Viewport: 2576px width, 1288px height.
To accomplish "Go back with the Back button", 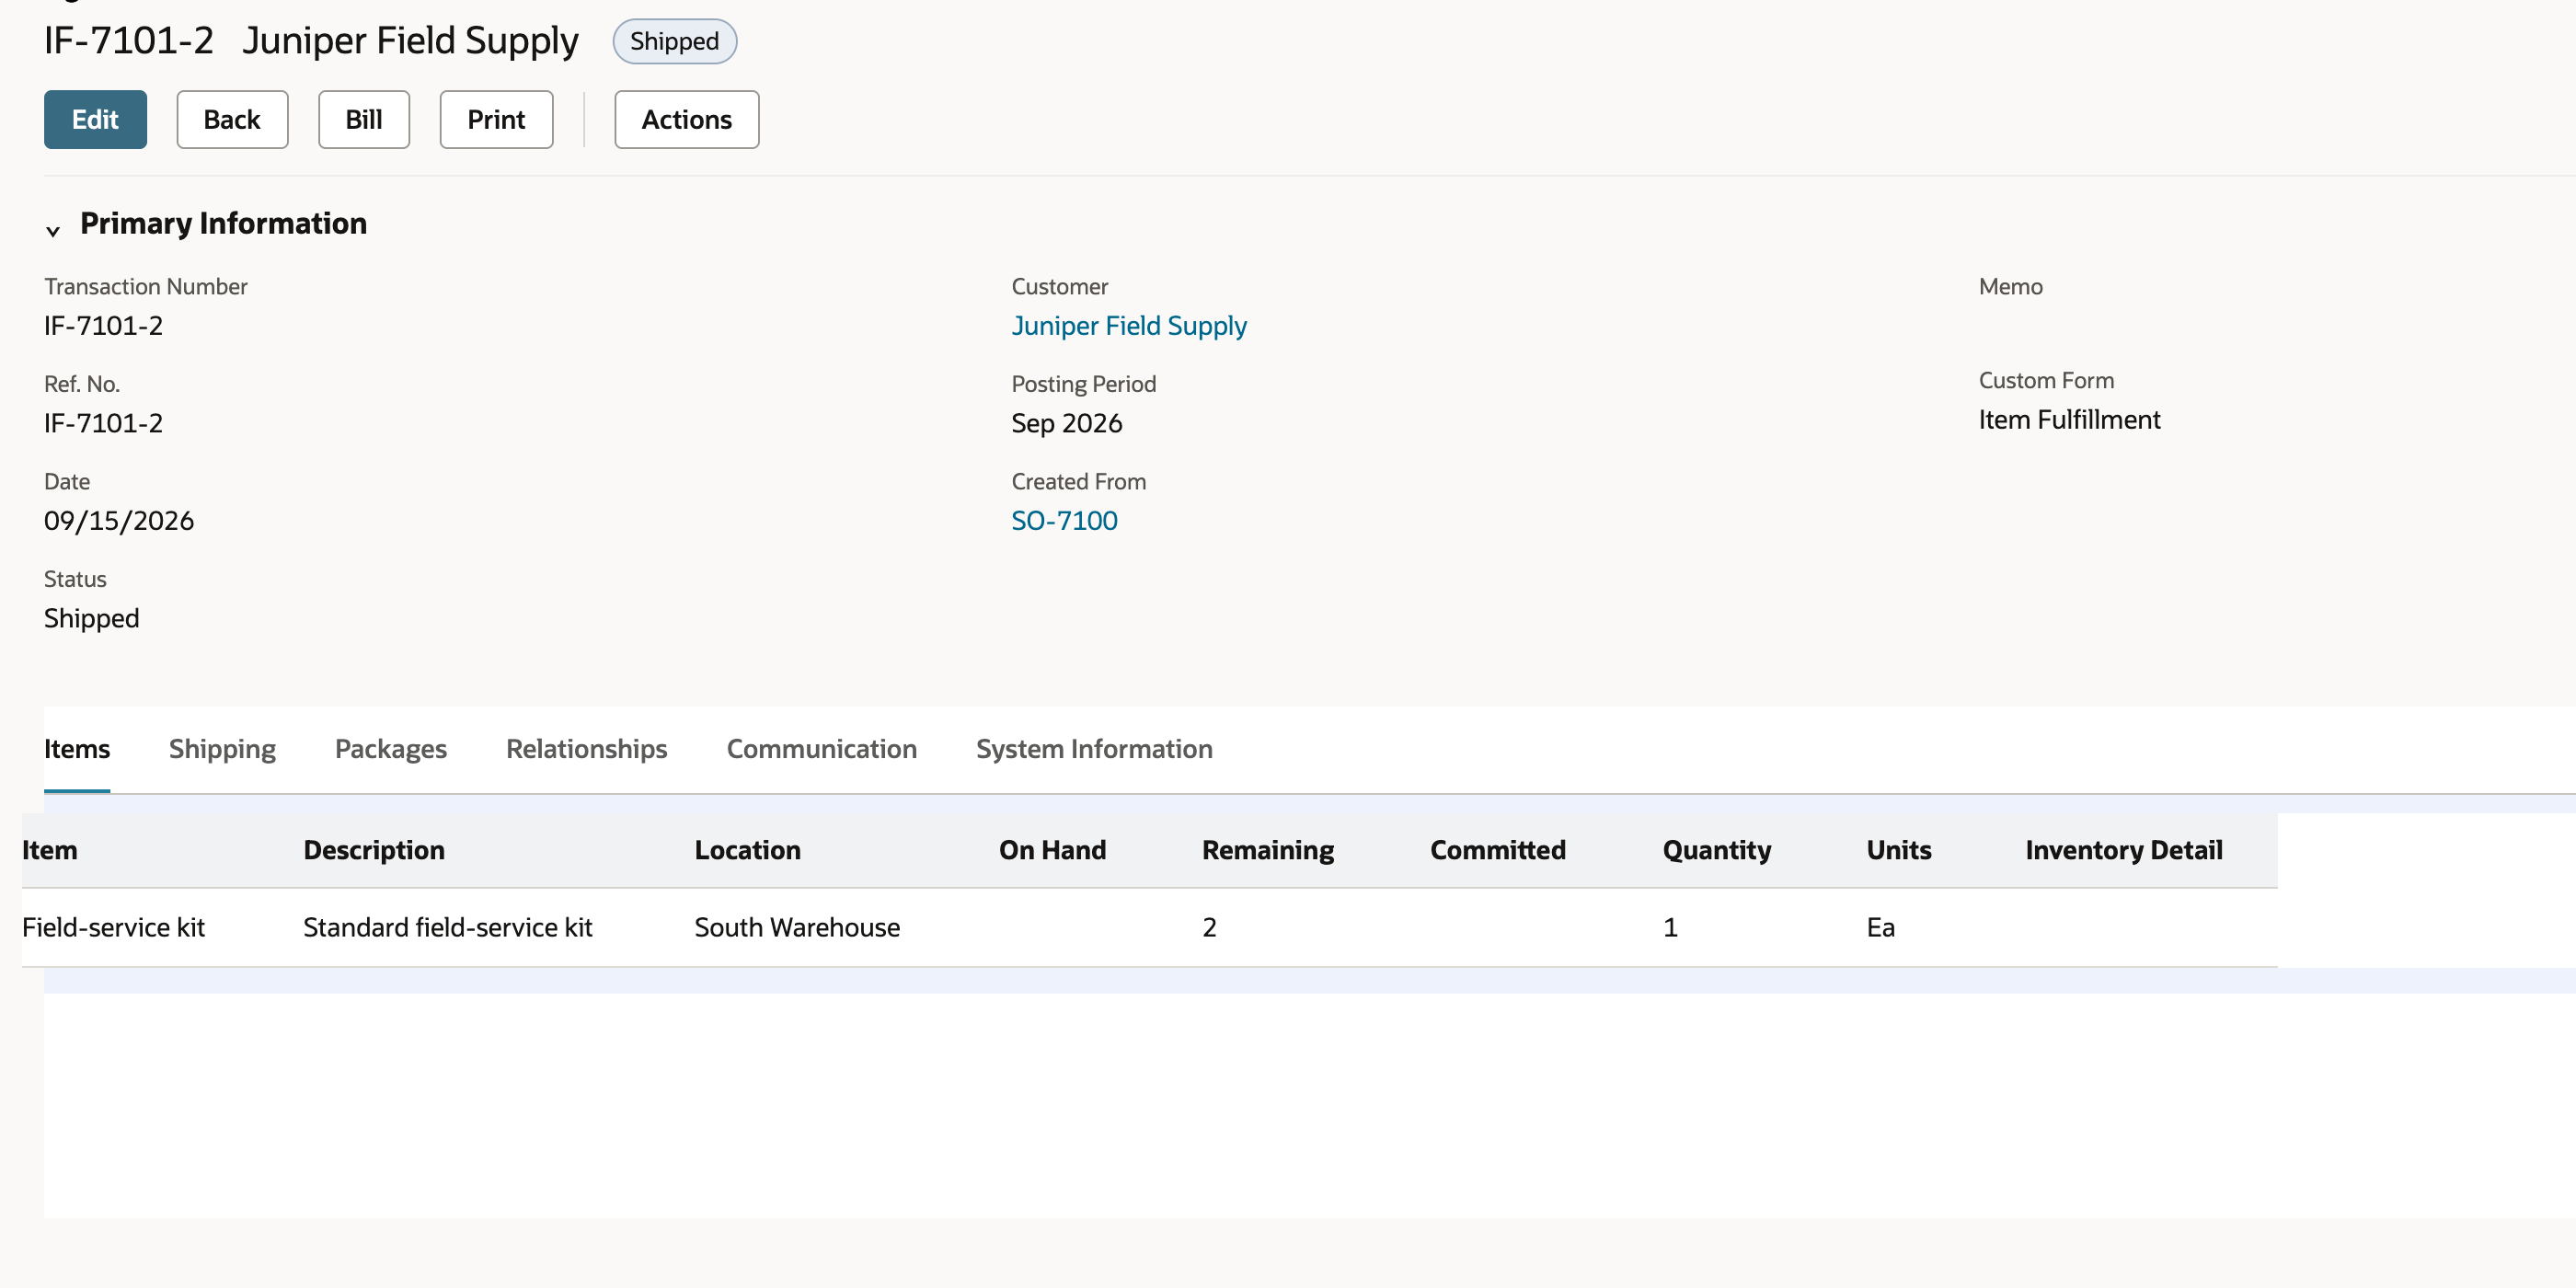I will (232, 119).
